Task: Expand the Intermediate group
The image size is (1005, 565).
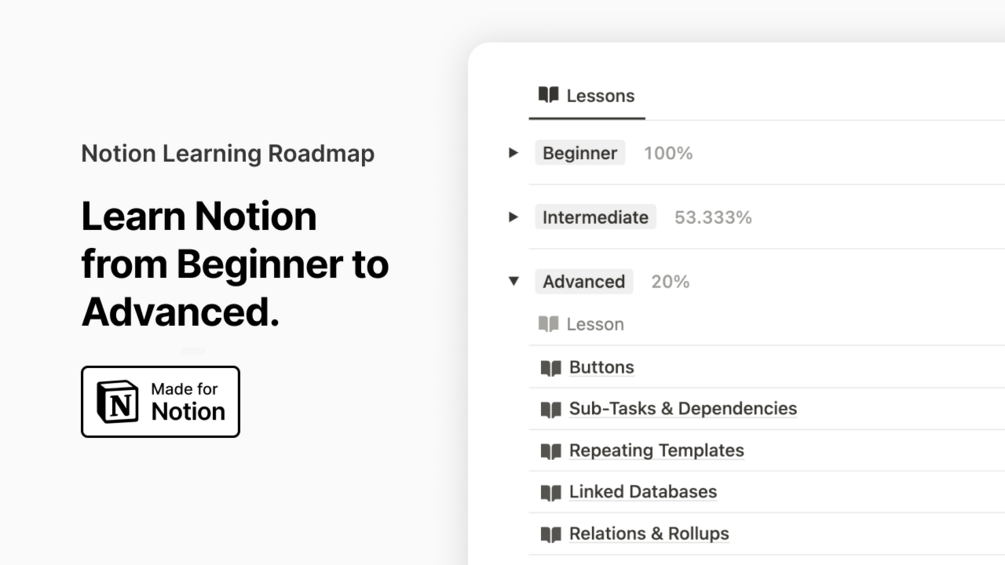Action: click(513, 217)
